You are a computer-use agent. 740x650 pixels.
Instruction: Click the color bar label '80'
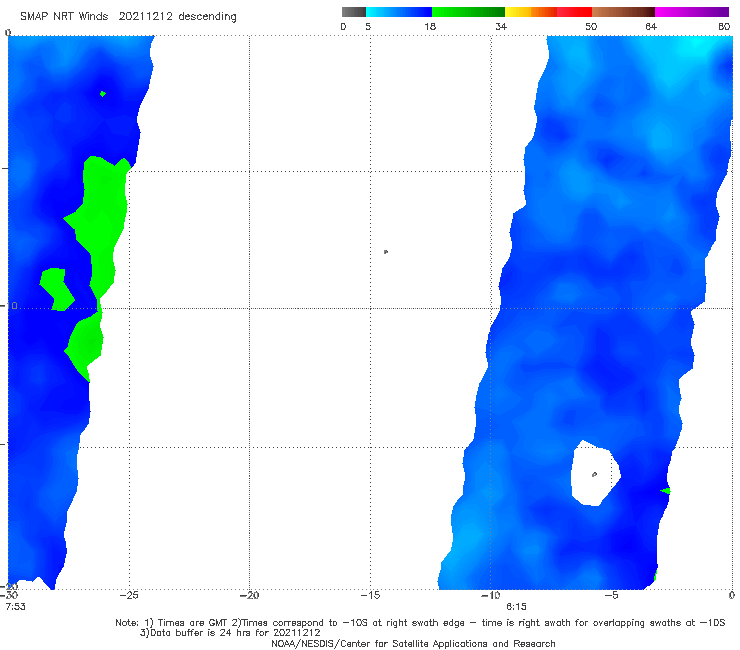click(x=724, y=27)
